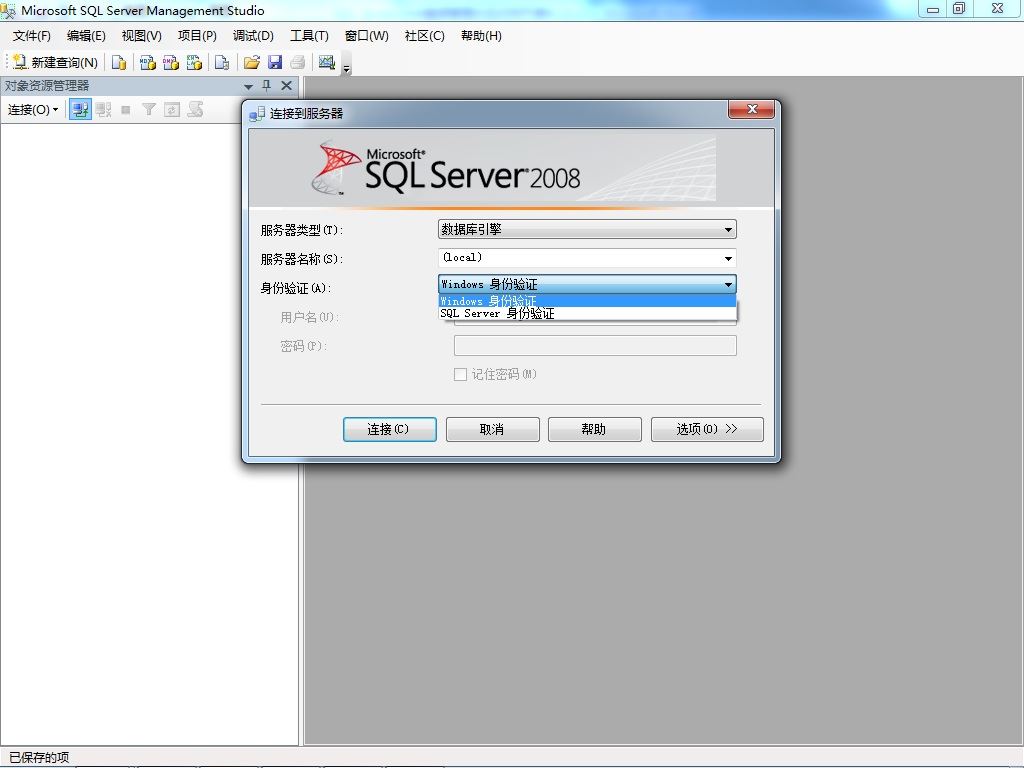The image size is (1024, 768).
Task: Expand the 服务器名称 combo box arrow
Action: pos(728,259)
